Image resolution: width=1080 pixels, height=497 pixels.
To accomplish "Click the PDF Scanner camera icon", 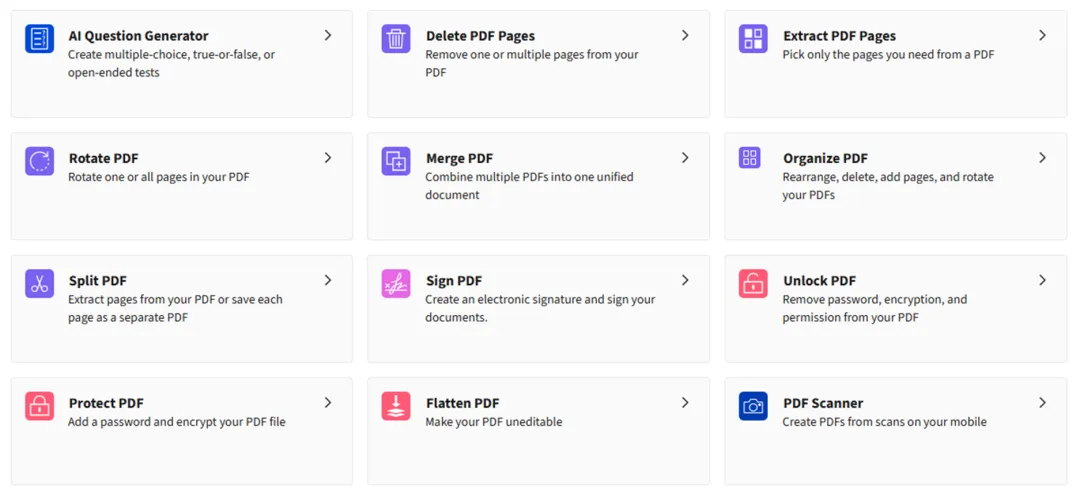I will (x=753, y=406).
